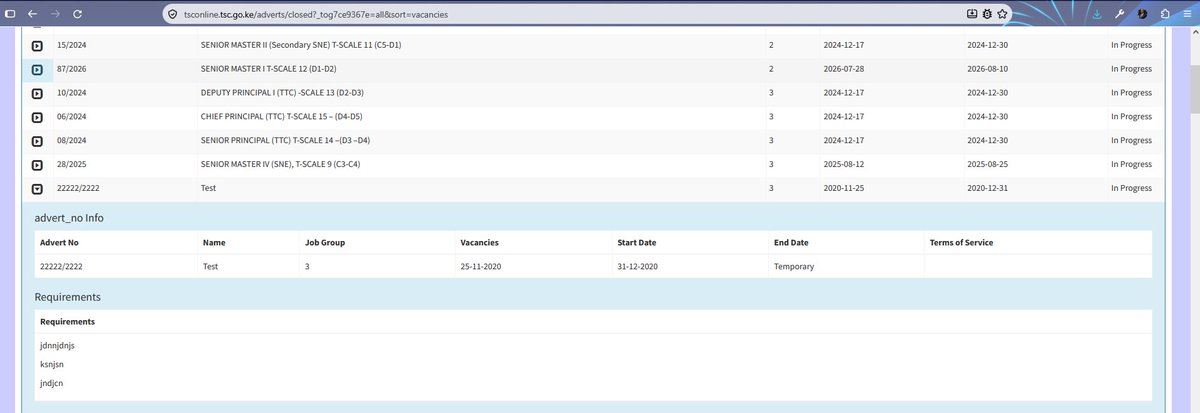Screen dimensions: 1200x413
Task: Select 'SENIOR MASTER IV (SNE), T-SCALE 9' cell
Action: click(280, 164)
